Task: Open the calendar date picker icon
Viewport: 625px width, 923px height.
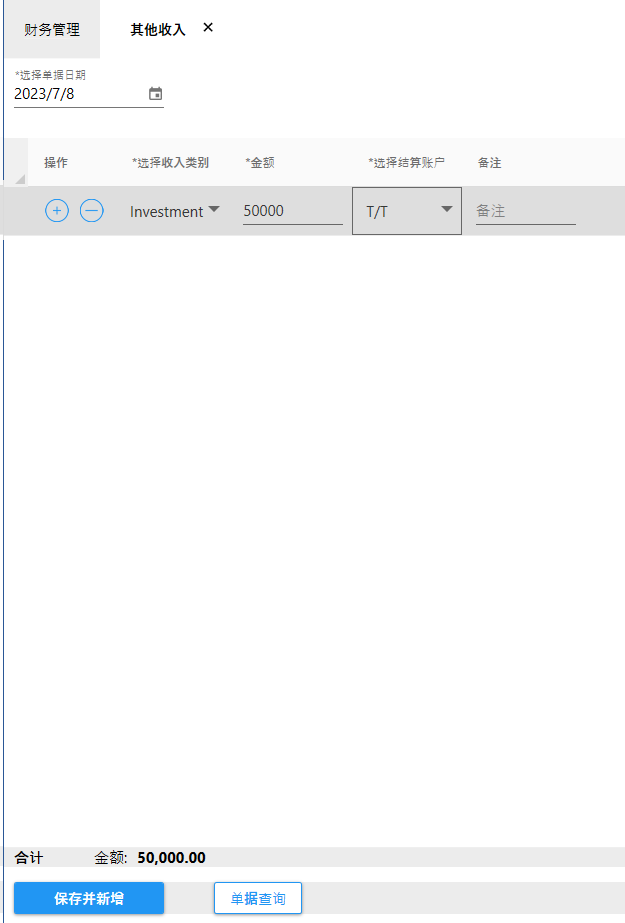Action: point(155,94)
